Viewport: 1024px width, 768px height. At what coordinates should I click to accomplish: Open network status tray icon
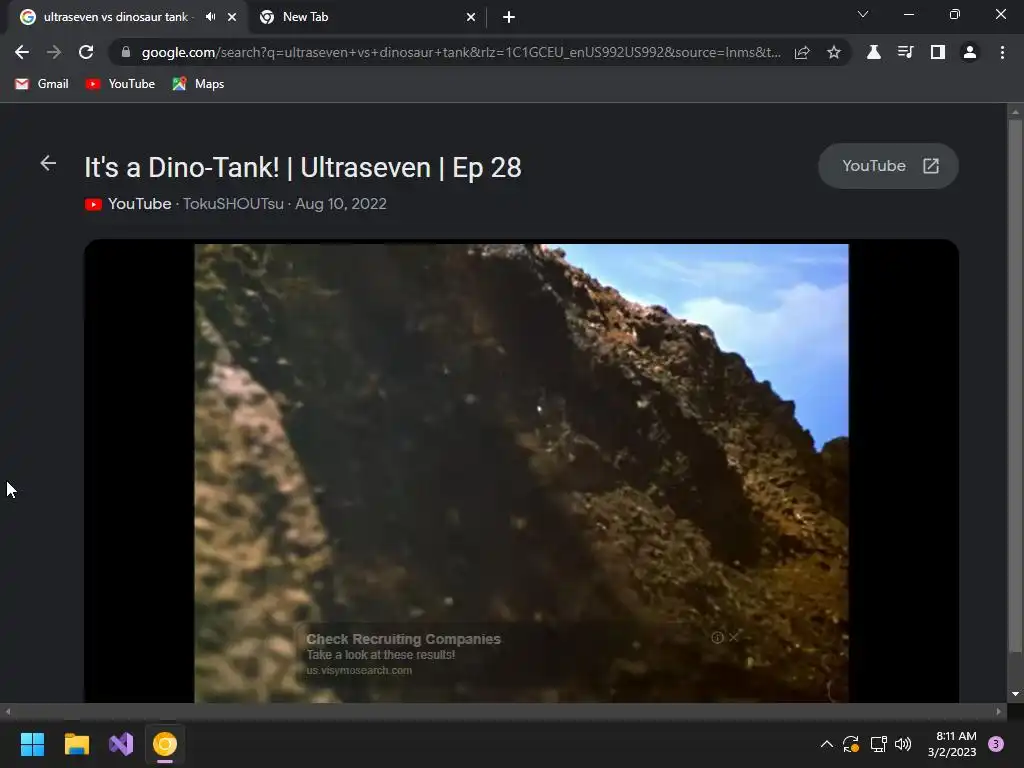coord(878,744)
